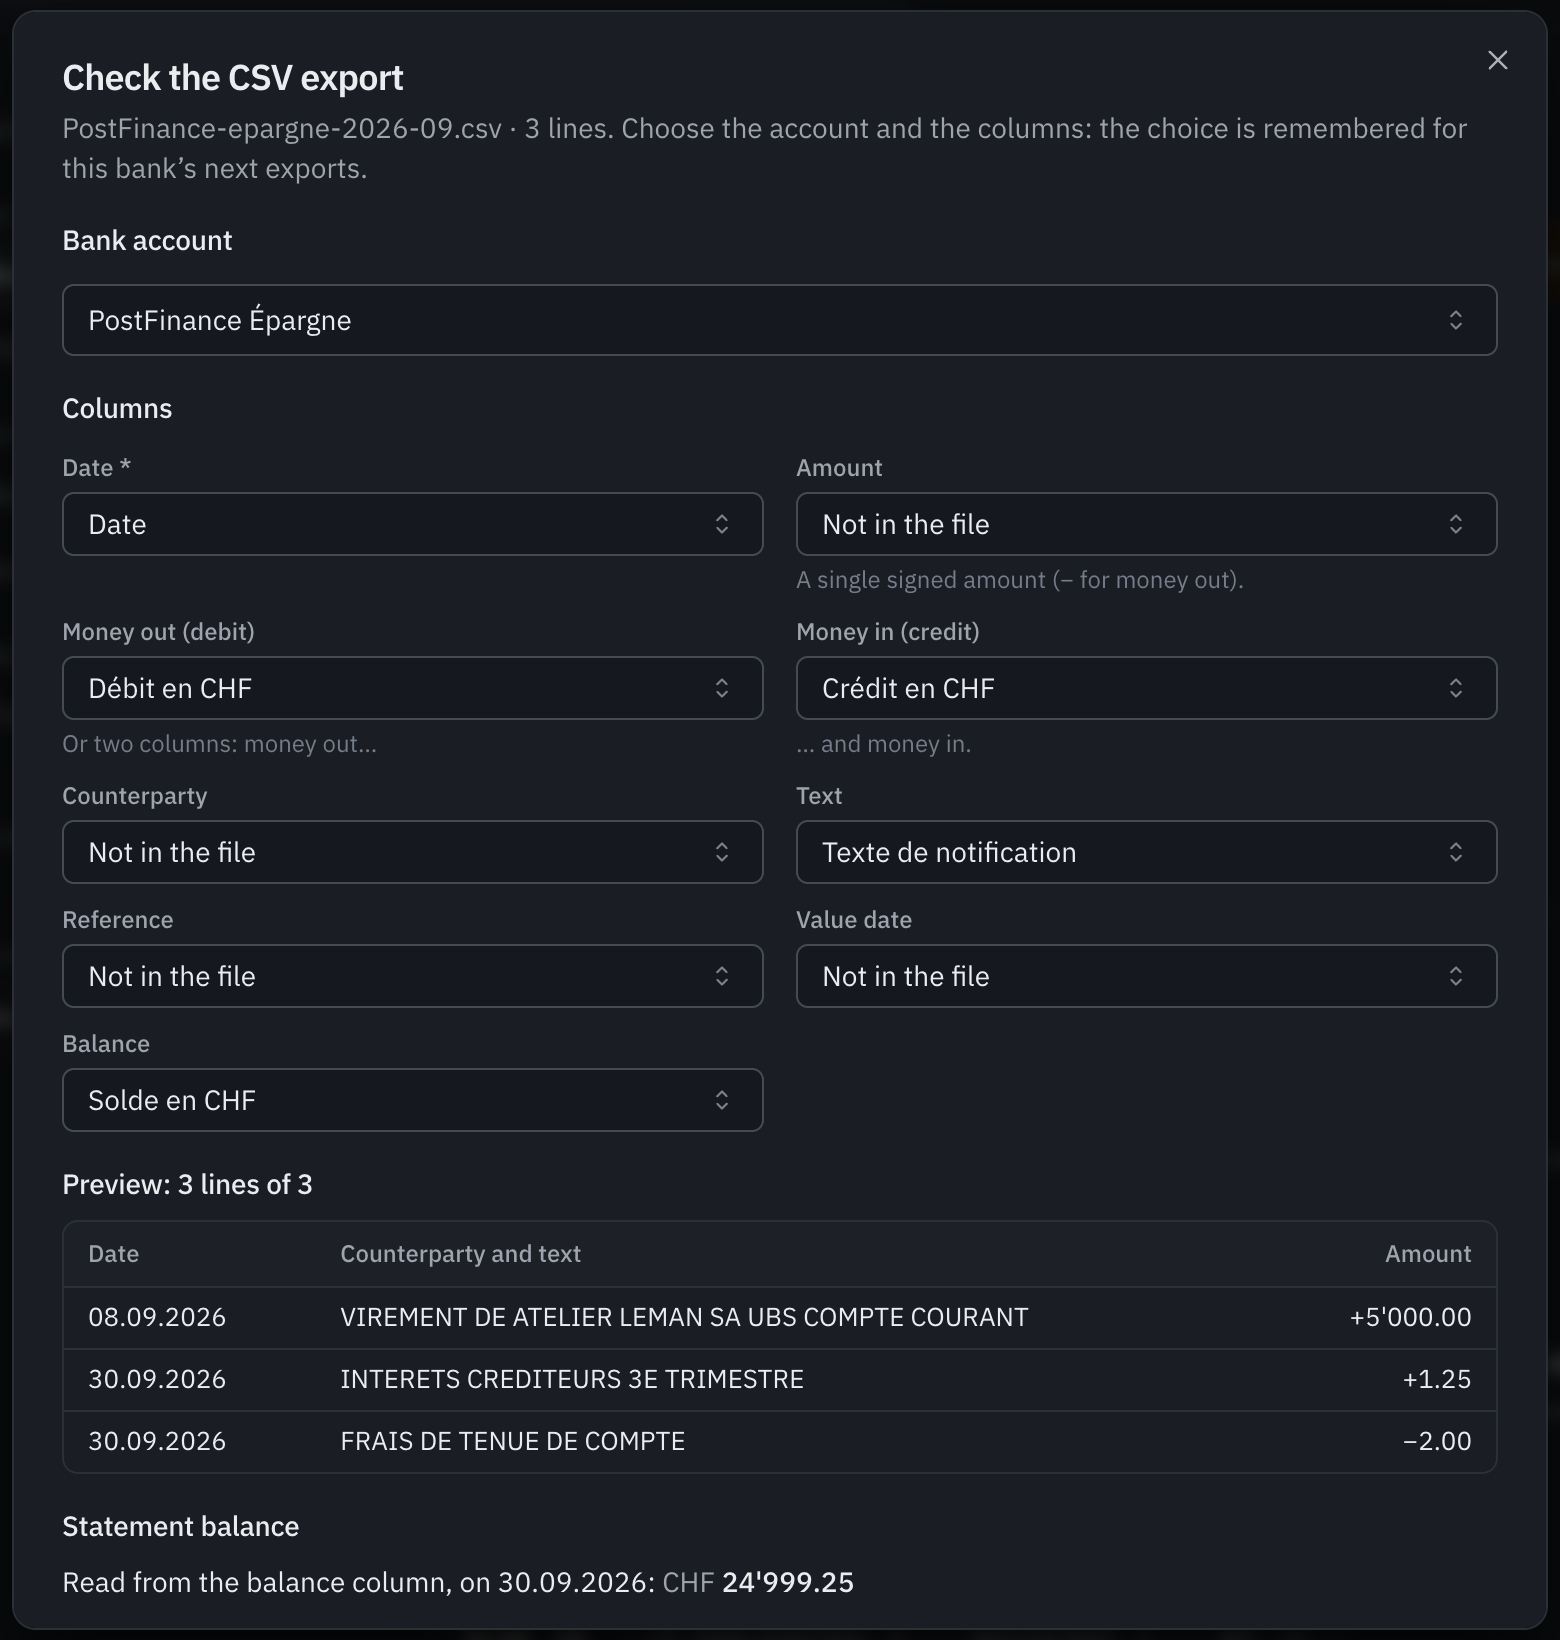Image resolution: width=1560 pixels, height=1640 pixels.
Task: Open the Date column dropdown
Action: tap(412, 524)
